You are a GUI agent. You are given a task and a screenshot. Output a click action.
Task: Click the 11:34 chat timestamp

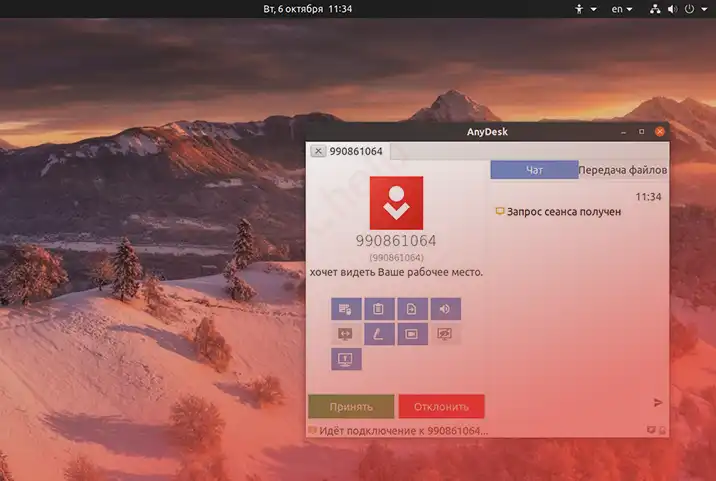coord(648,197)
